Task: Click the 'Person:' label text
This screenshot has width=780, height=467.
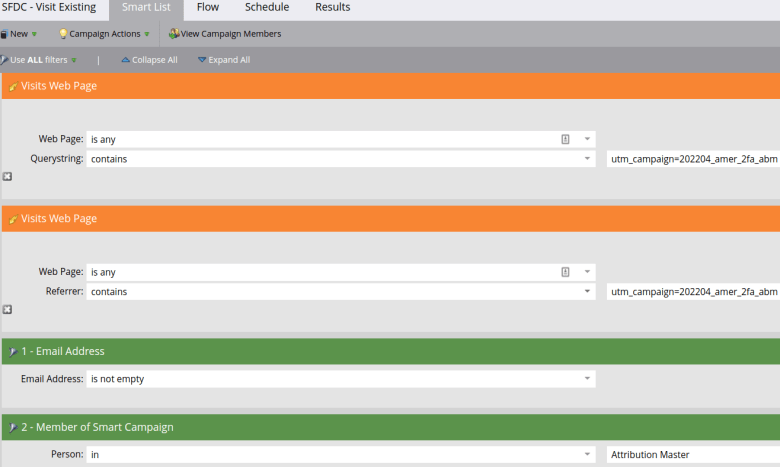Action: pyautogui.click(x=67, y=454)
